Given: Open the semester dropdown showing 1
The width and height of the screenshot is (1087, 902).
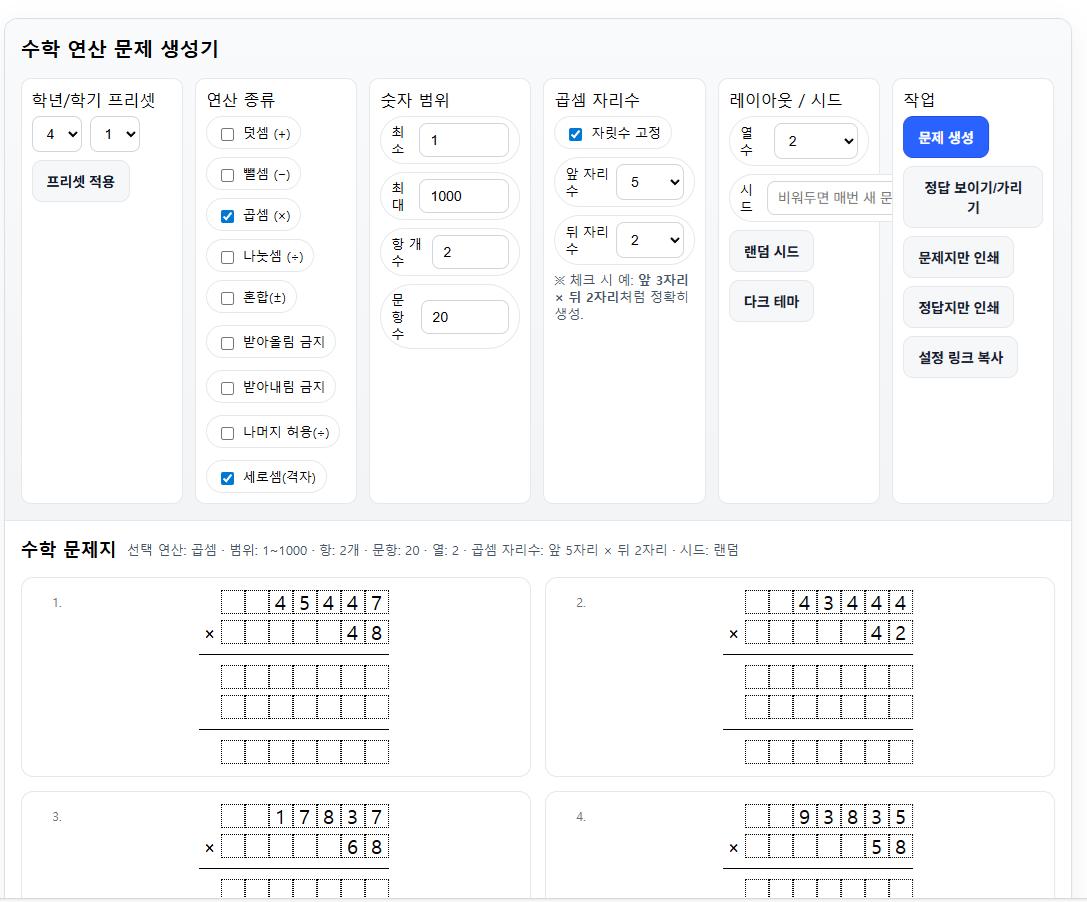Looking at the screenshot, I should tap(115, 135).
